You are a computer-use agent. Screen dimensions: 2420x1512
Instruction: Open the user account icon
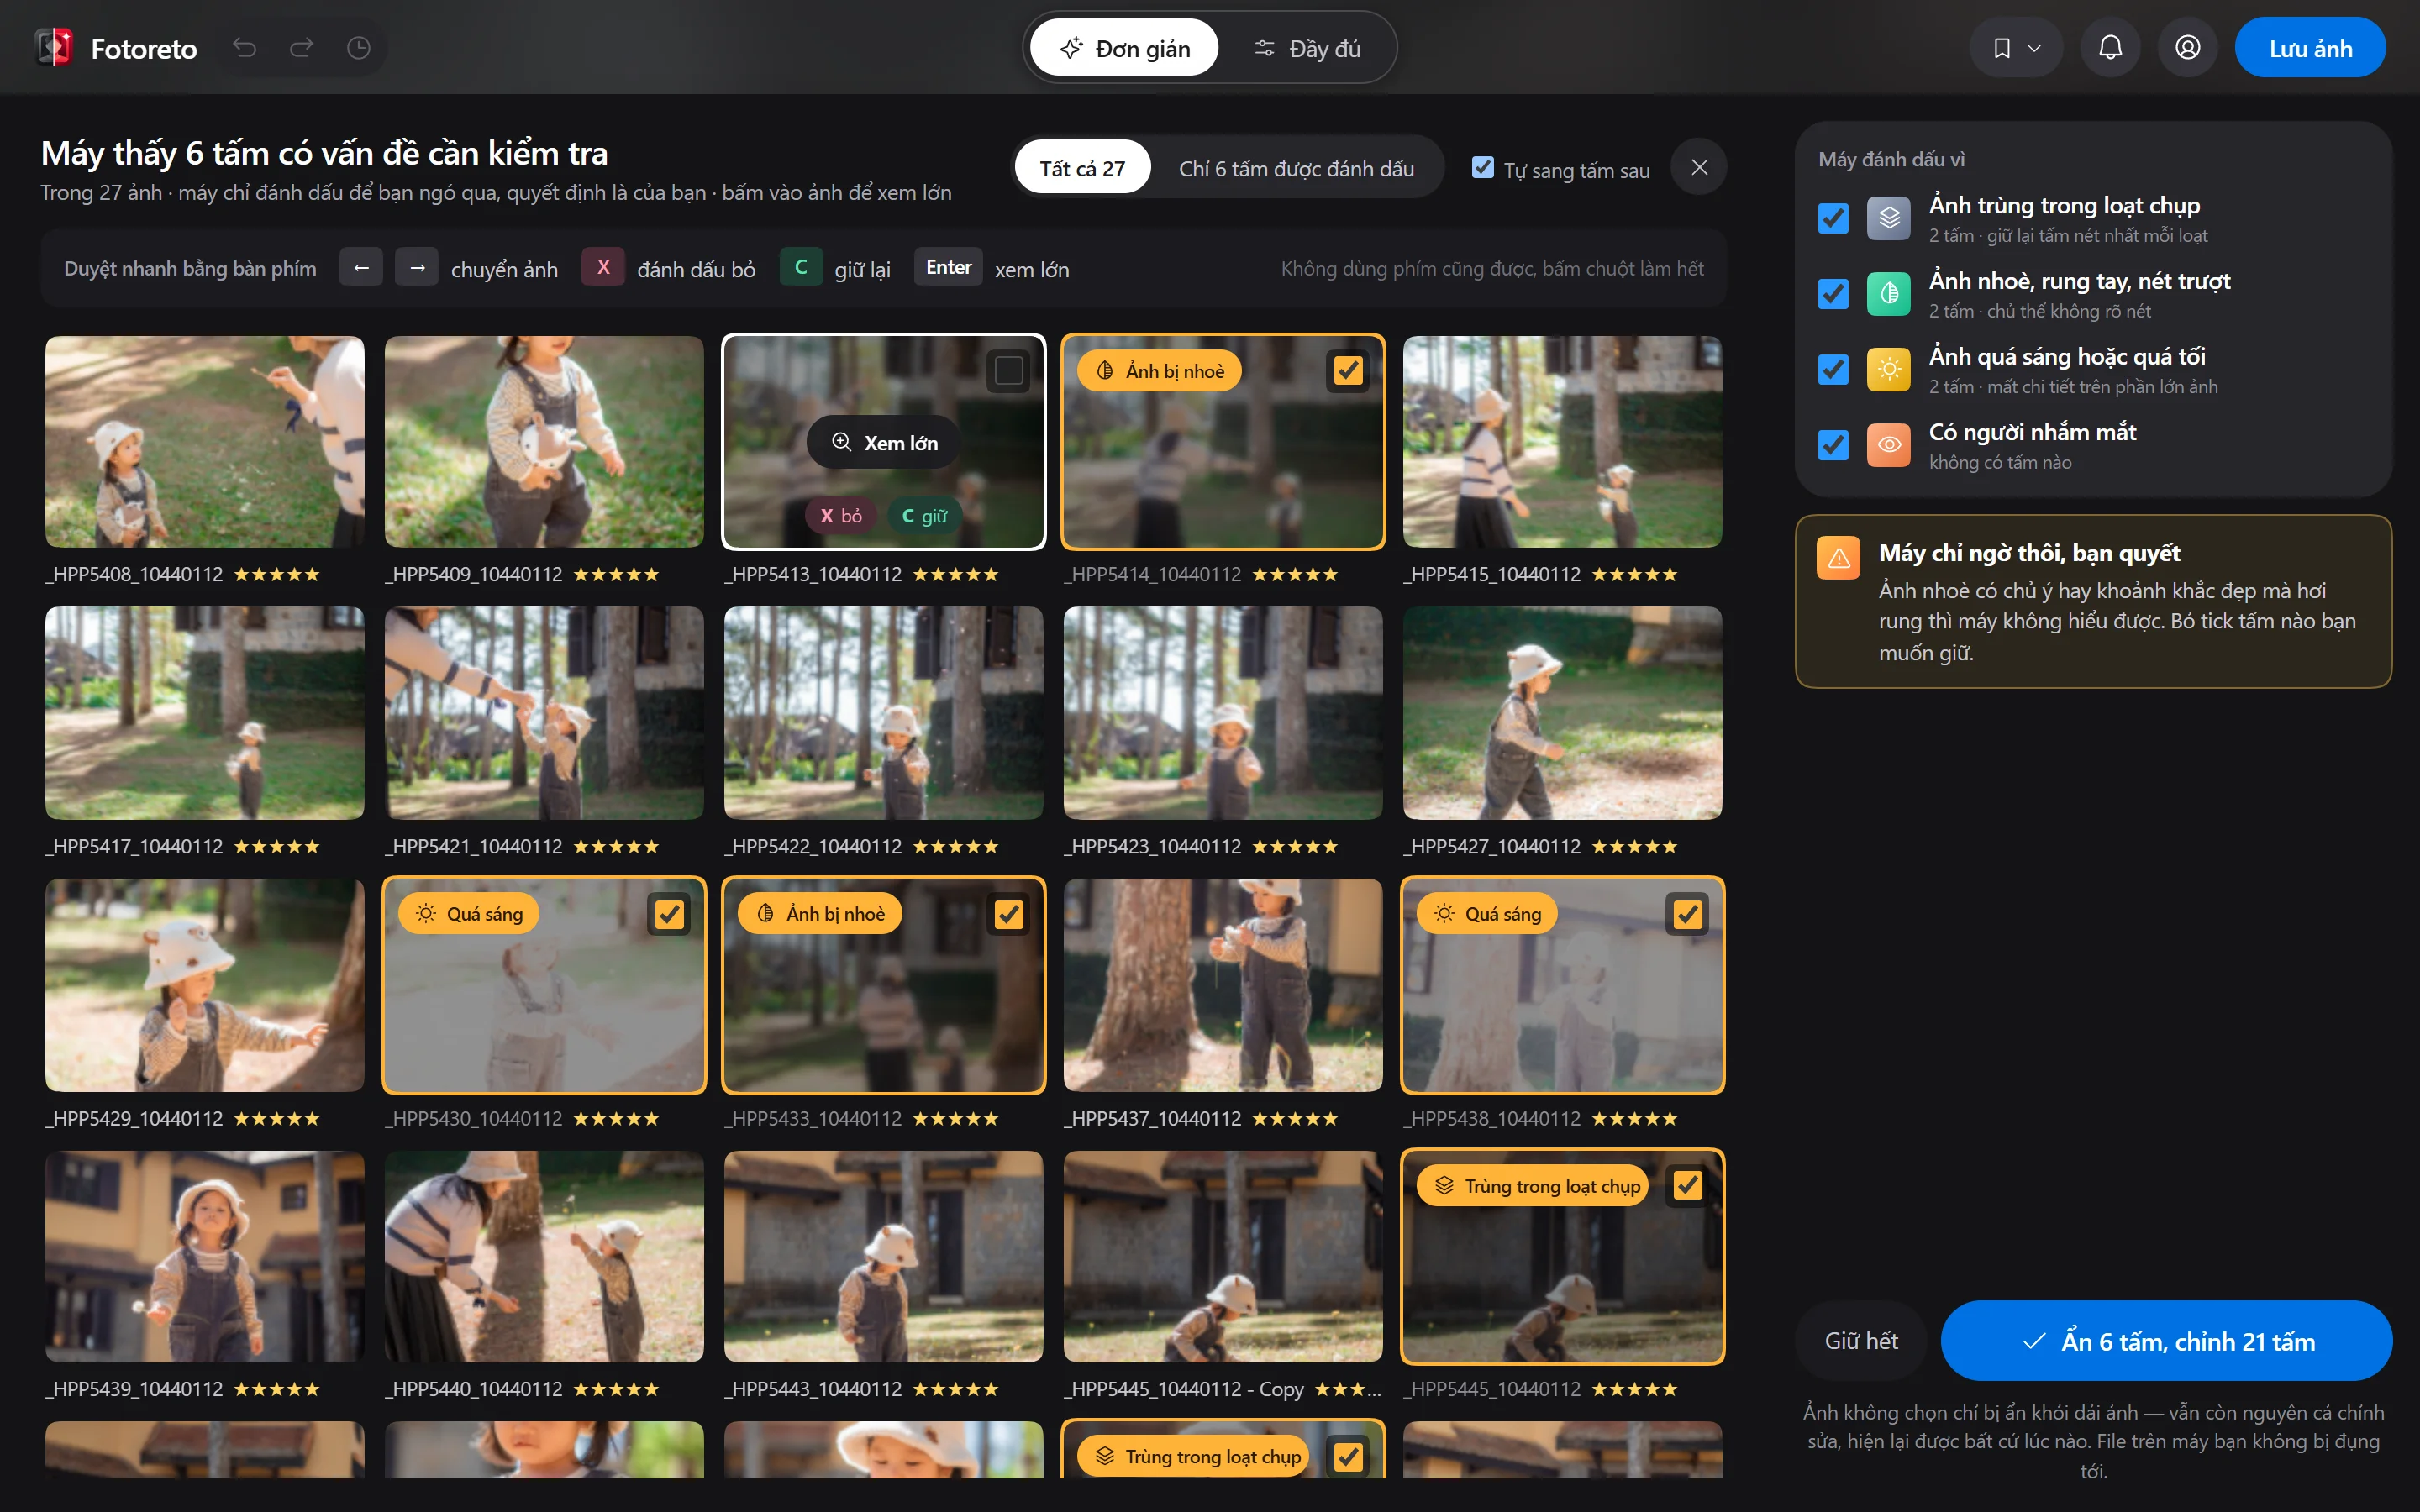[2187, 48]
